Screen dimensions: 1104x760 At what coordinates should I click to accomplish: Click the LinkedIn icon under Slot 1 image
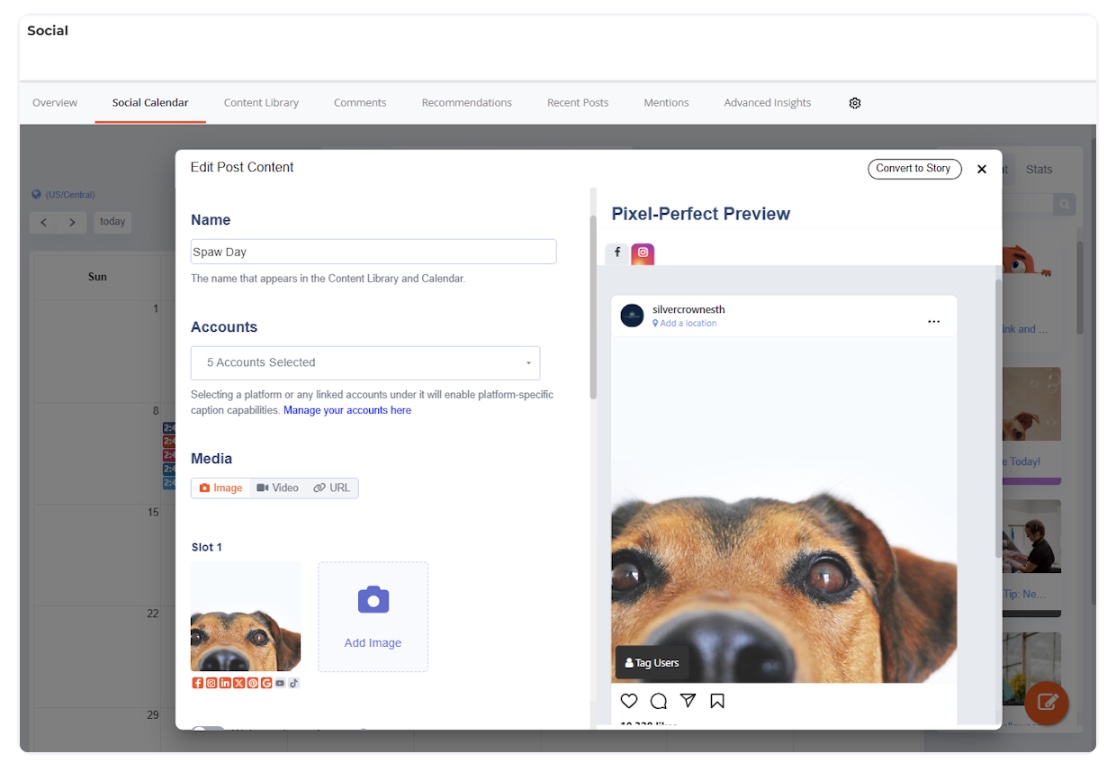(x=225, y=683)
